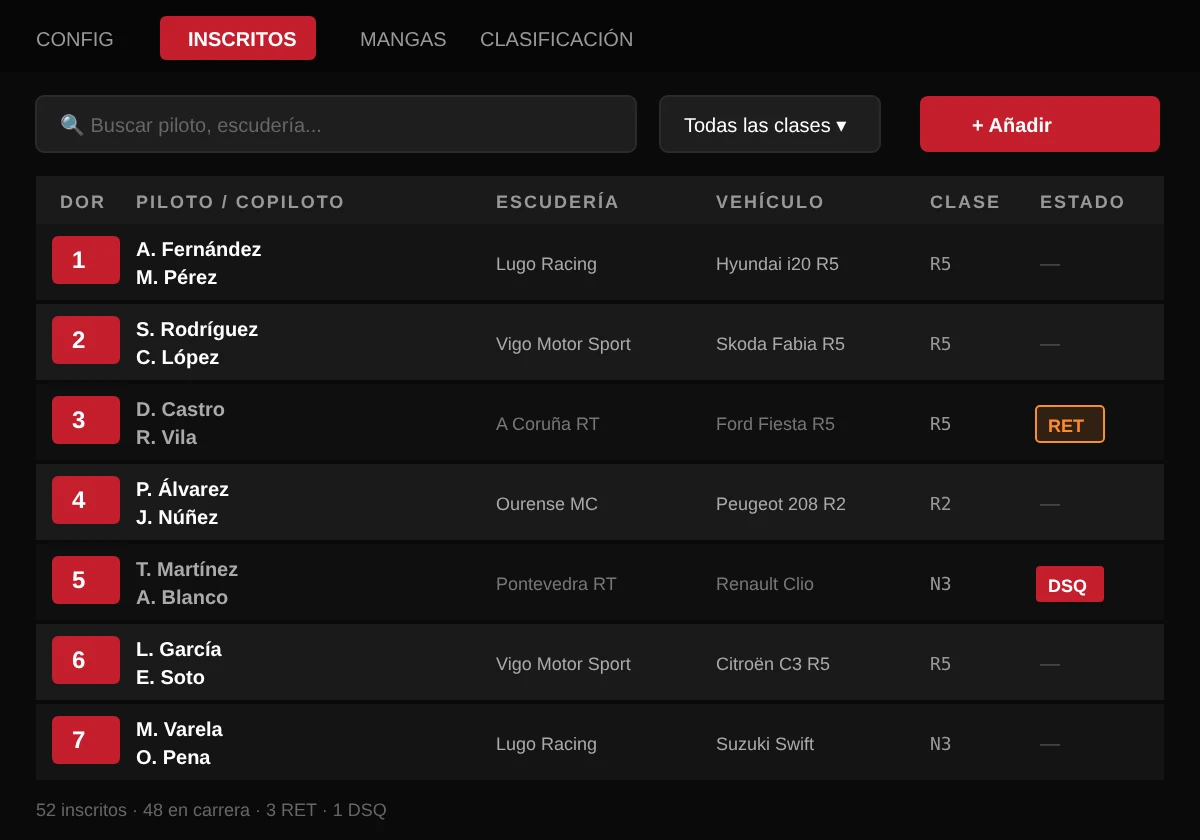Select bib number 6 badge
This screenshot has height=840, width=1200.
point(86,660)
